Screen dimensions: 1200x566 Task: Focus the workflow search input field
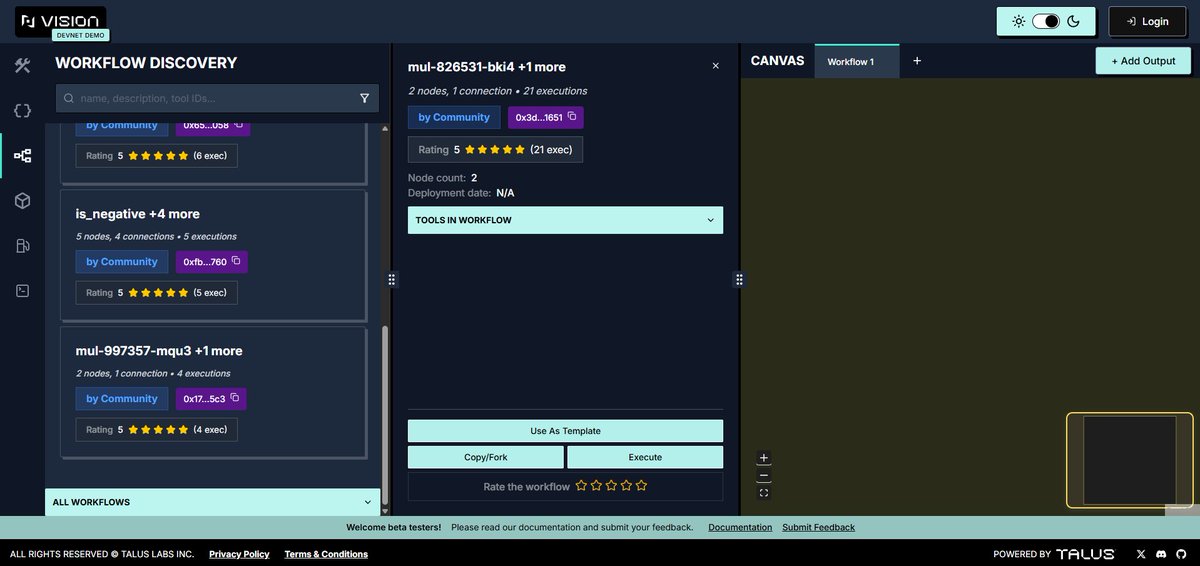[x=215, y=98]
